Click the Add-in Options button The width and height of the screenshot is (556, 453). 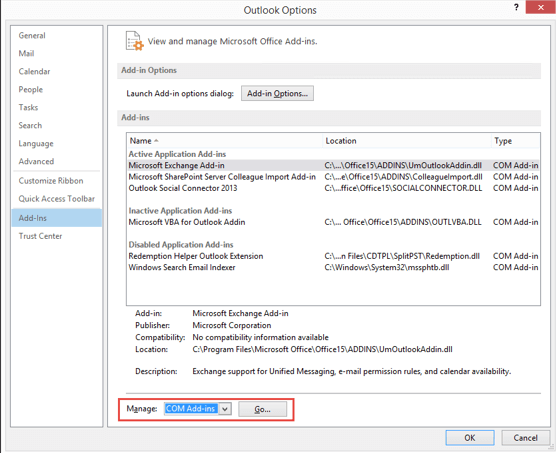[277, 94]
